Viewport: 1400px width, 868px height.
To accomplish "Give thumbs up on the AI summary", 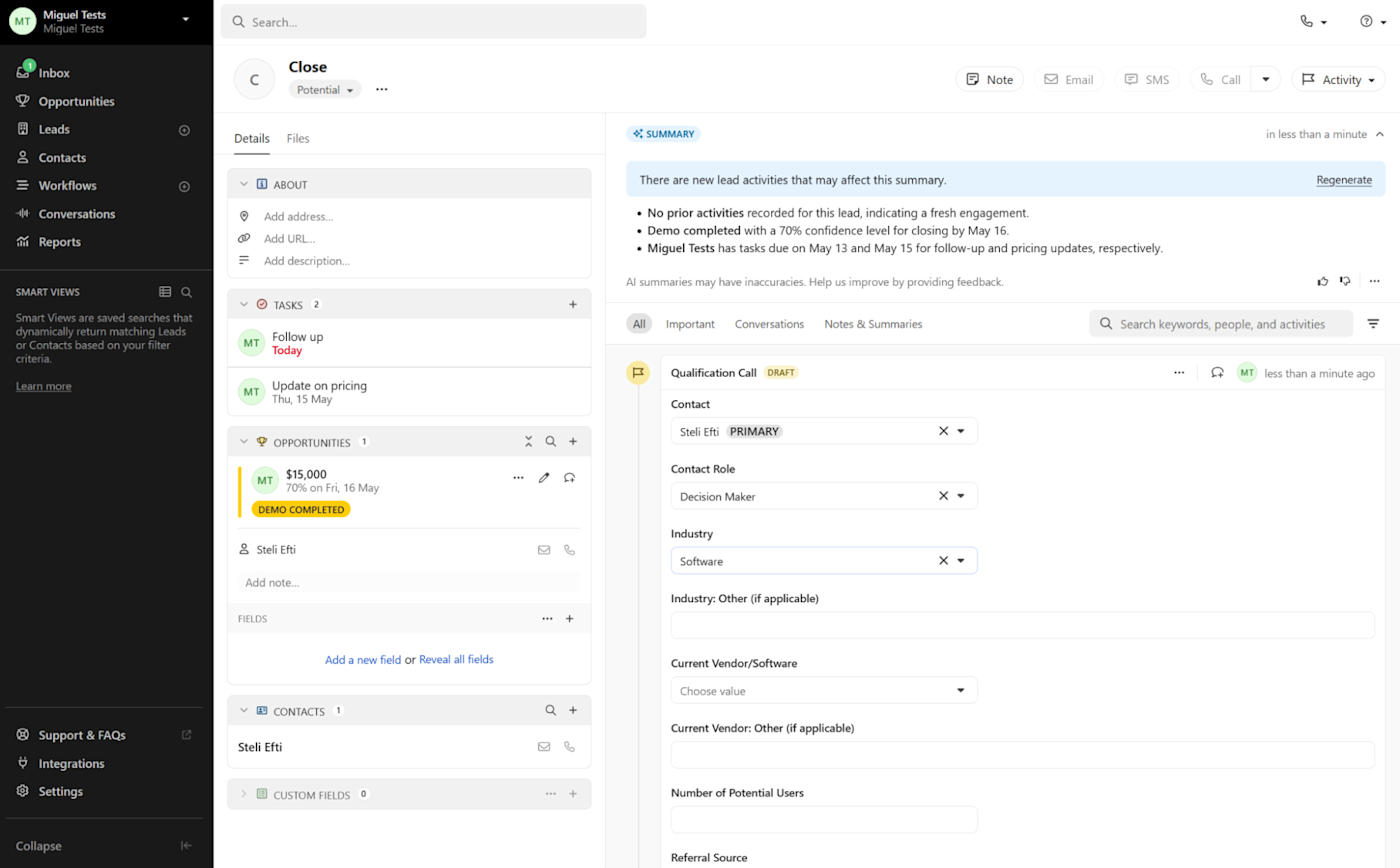I will pyautogui.click(x=1323, y=282).
